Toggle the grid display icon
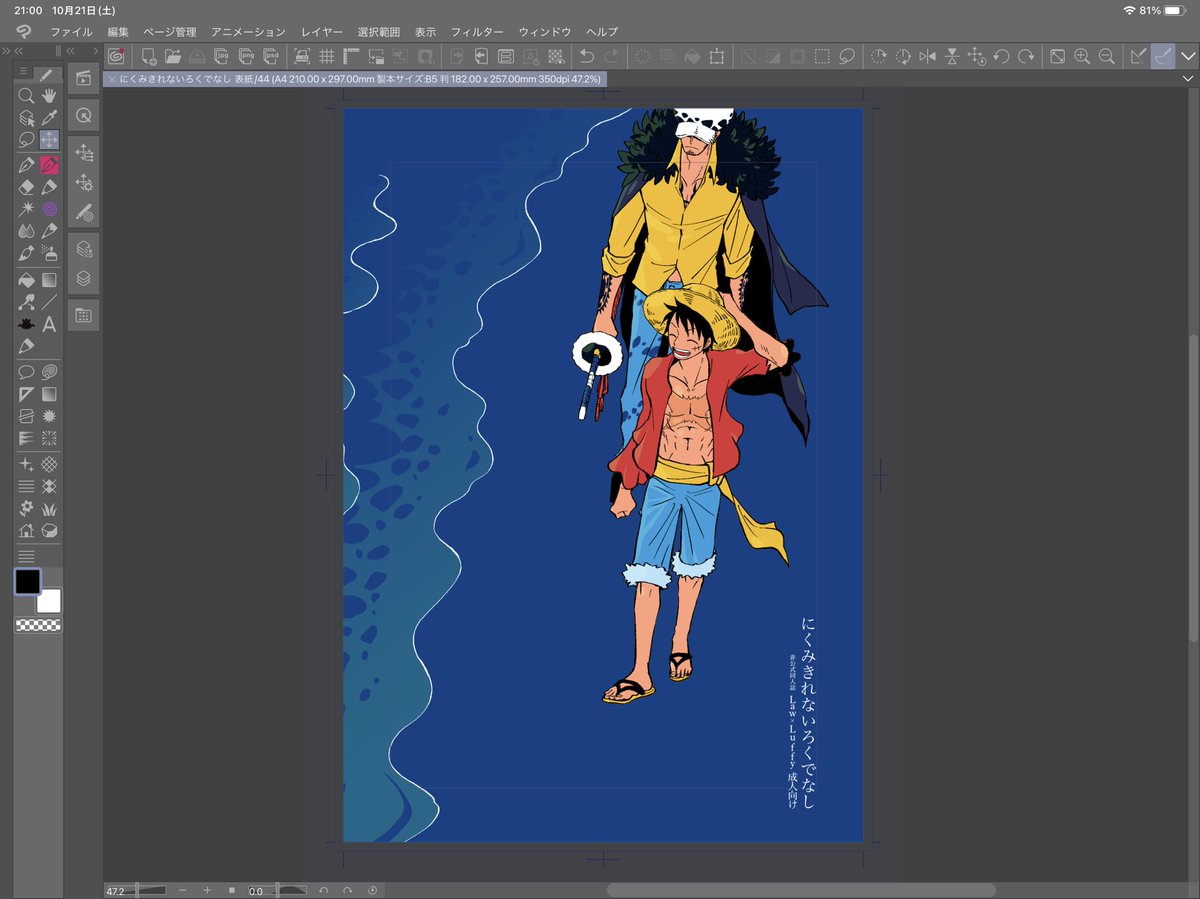This screenshot has width=1200, height=899. click(326, 57)
